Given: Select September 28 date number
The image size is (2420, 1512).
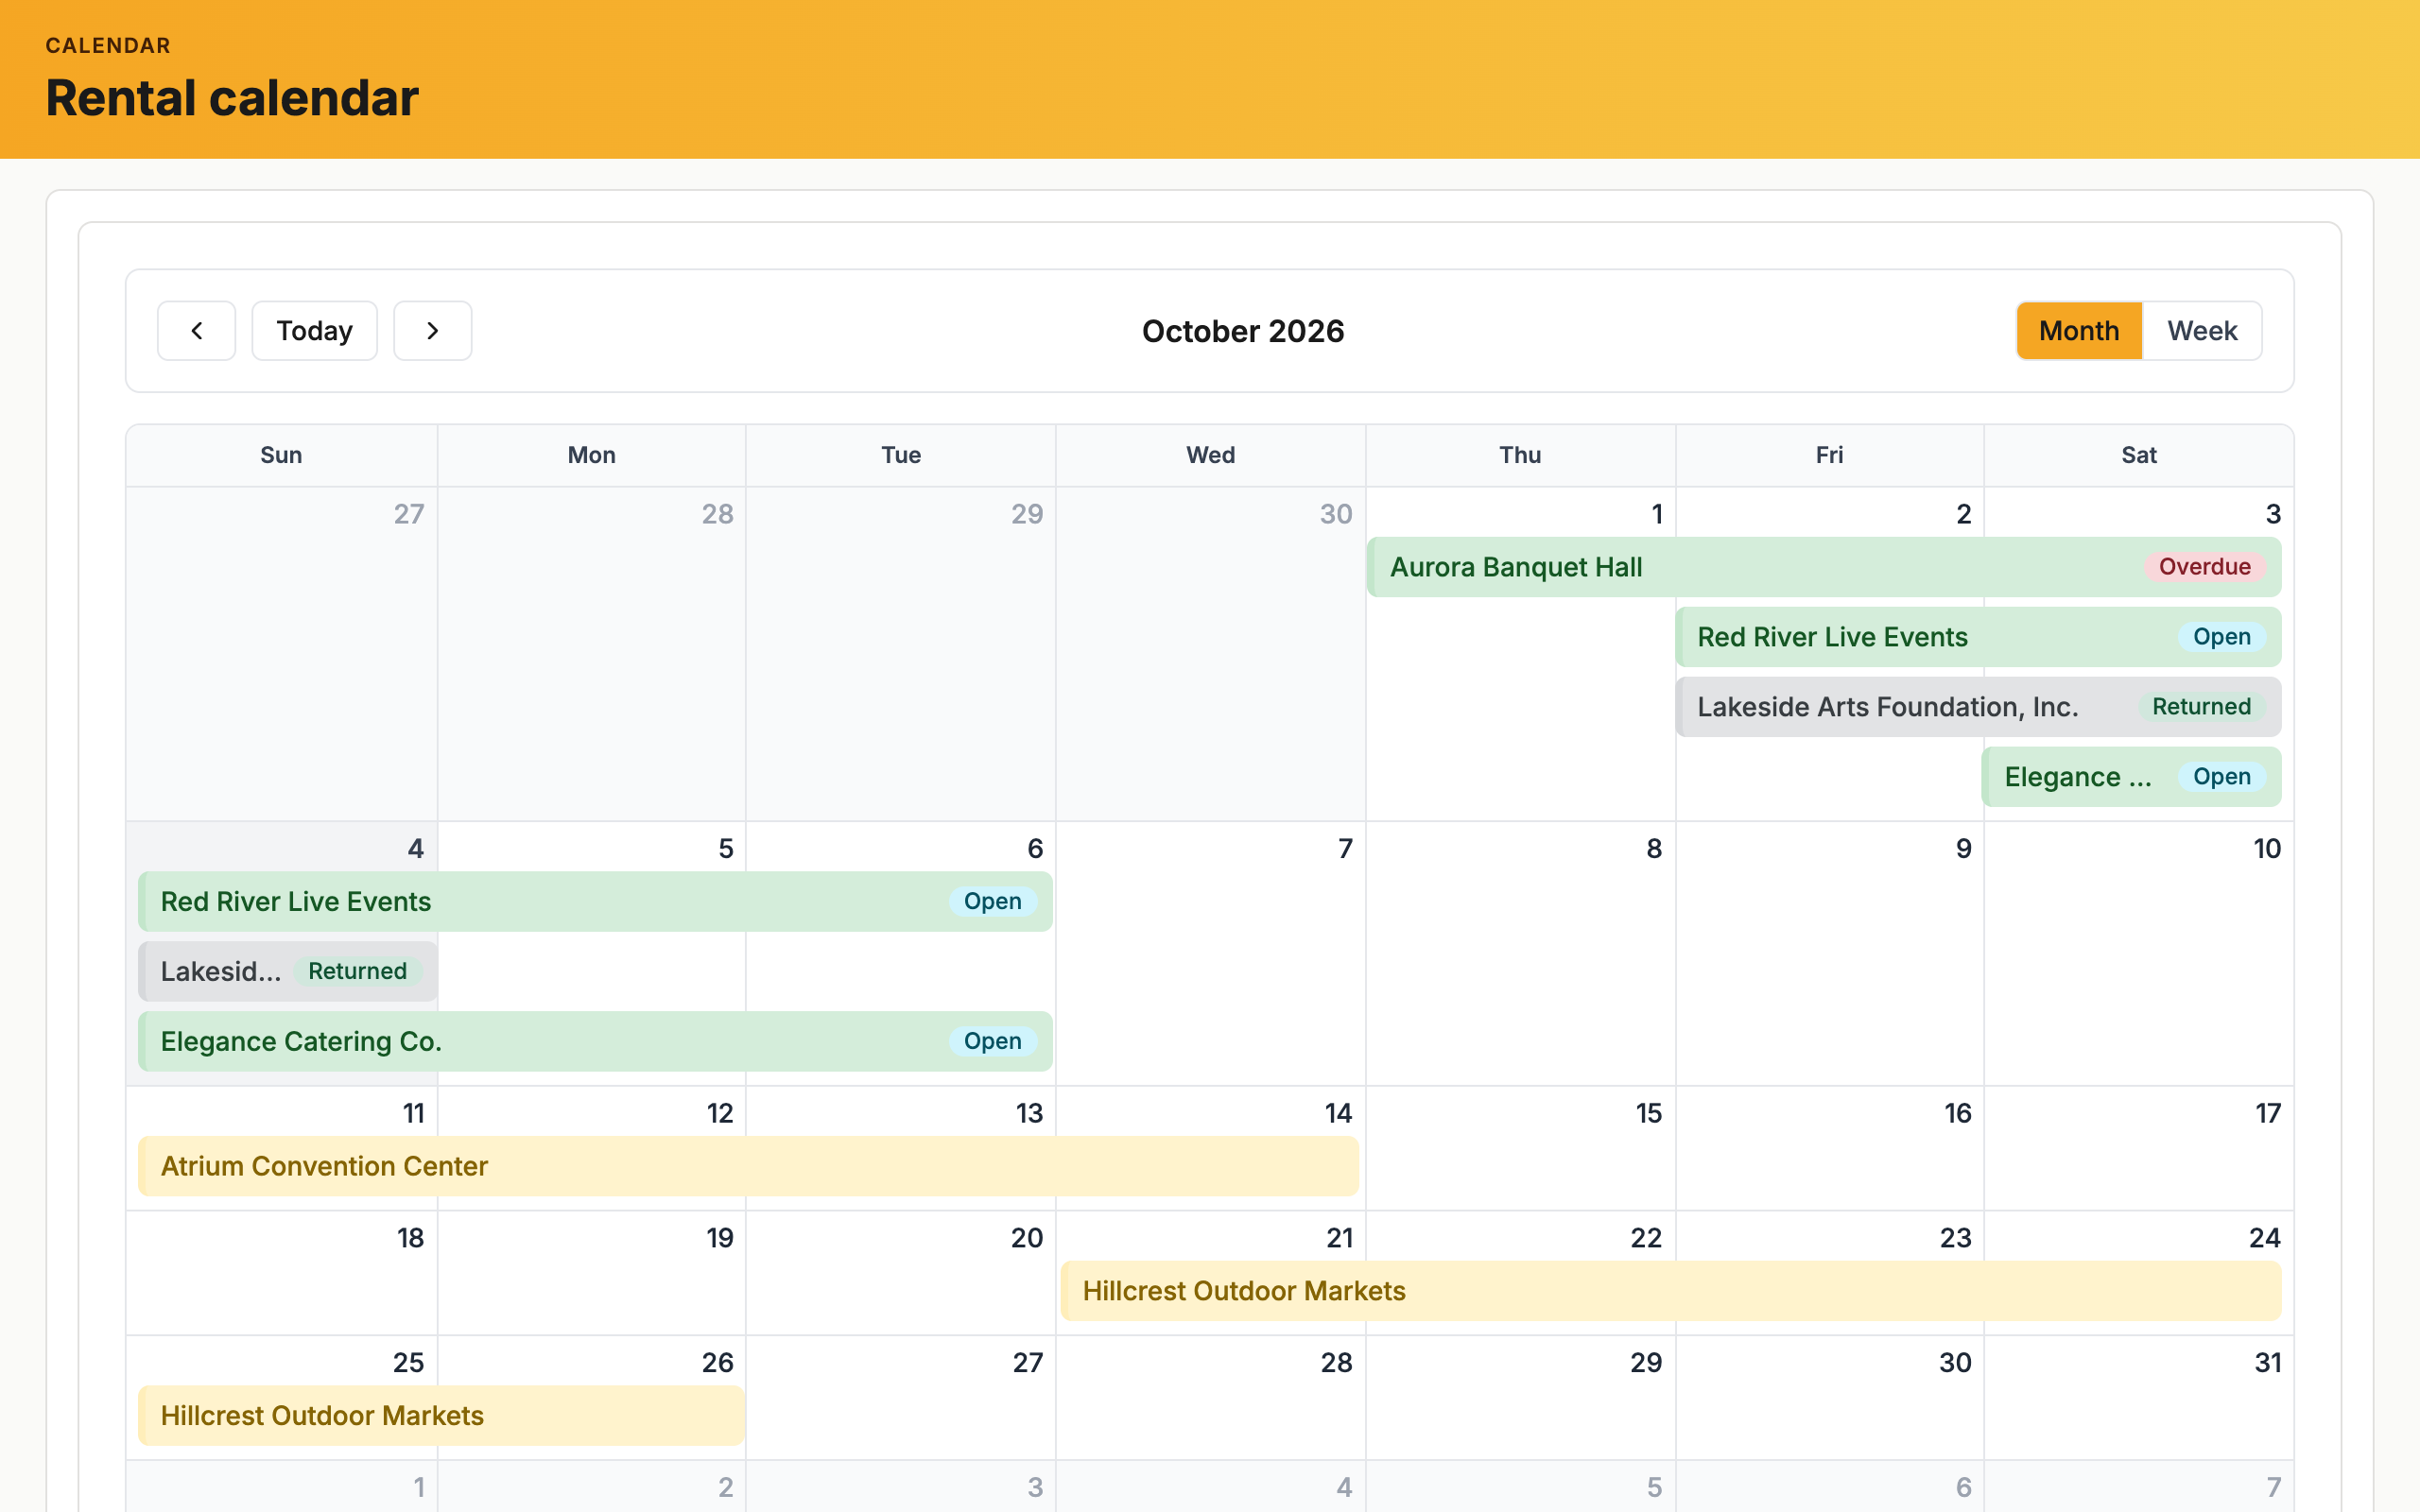Looking at the screenshot, I should pos(718,514).
